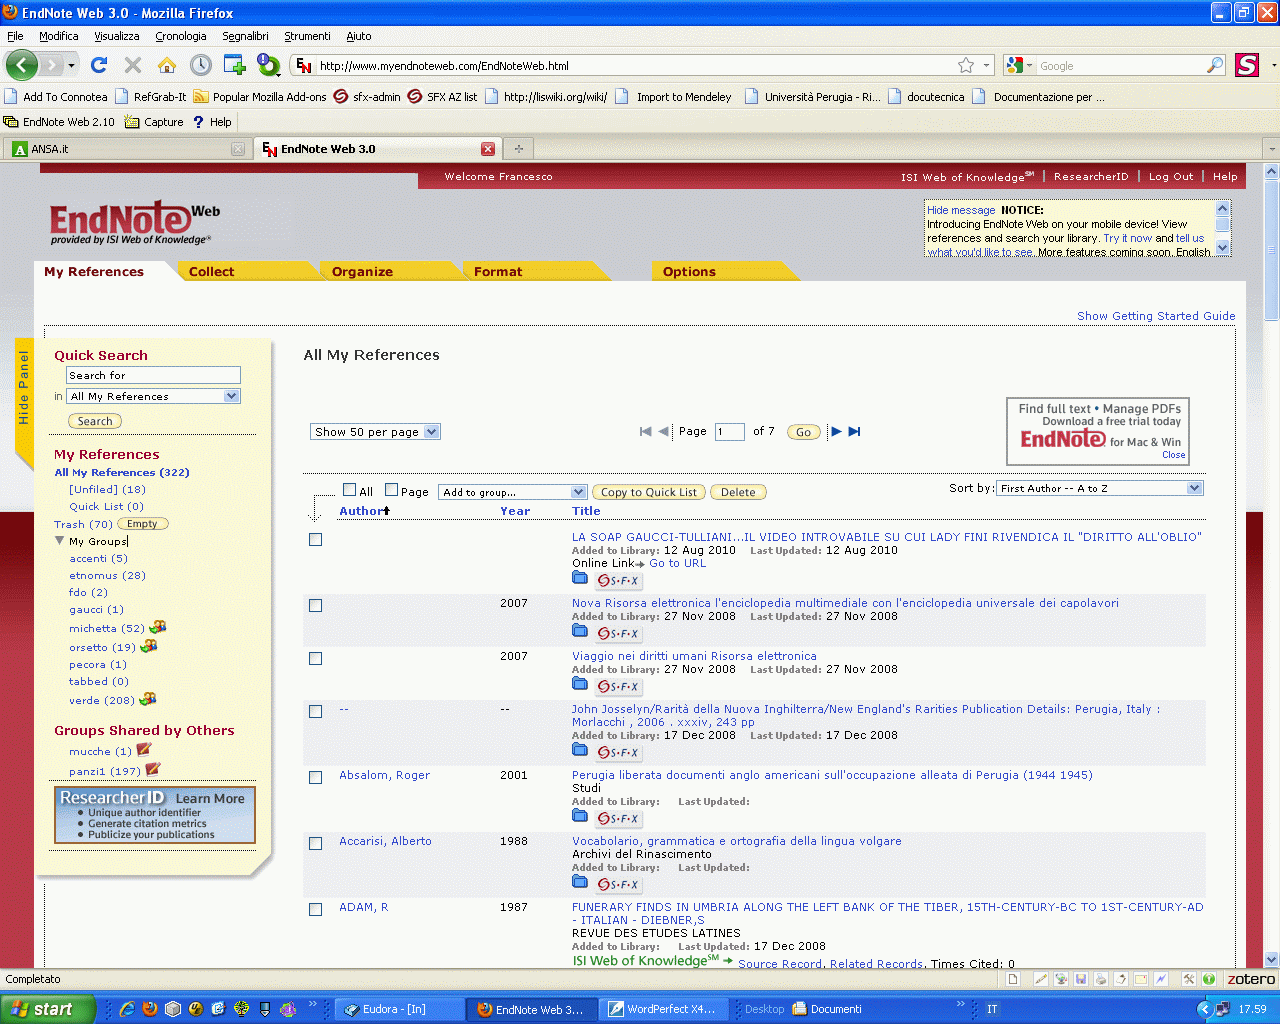The width and height of the screenshot is (1280, 1024).
Task: Bookmark this page with the star
Action: point(966,65)
